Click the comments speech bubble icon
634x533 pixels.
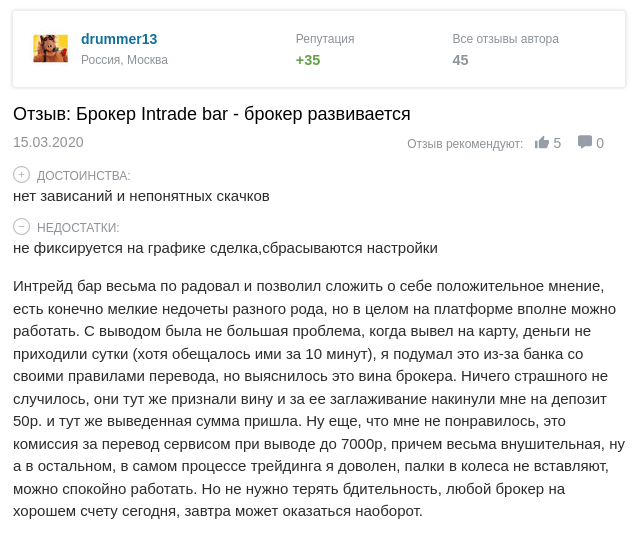pyautogui.click(x=585, y=142)
